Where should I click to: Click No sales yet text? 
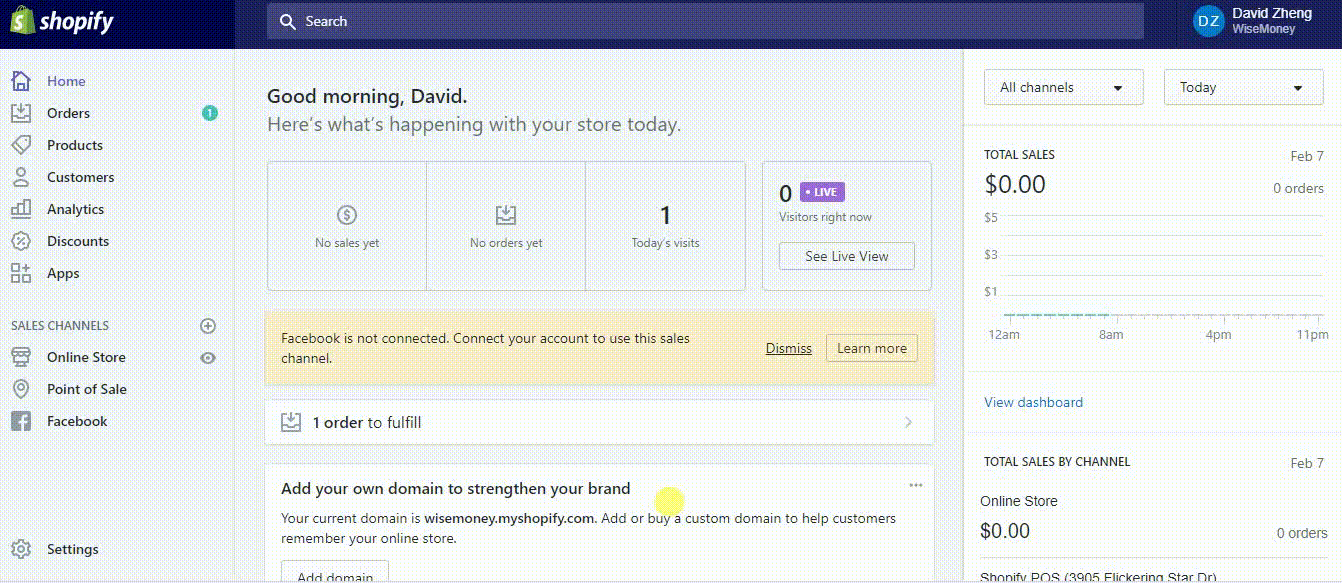(347, 243)
